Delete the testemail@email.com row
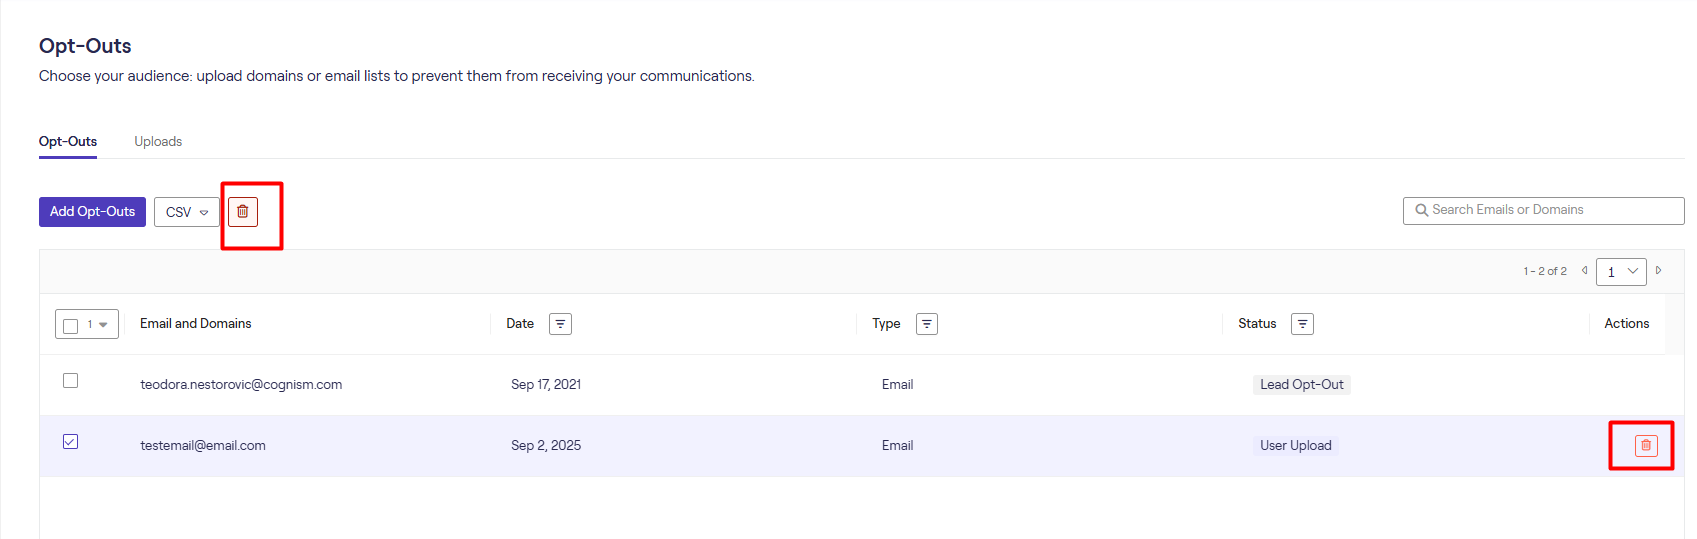This screenshot has height=539, width=1697. 1645,446
